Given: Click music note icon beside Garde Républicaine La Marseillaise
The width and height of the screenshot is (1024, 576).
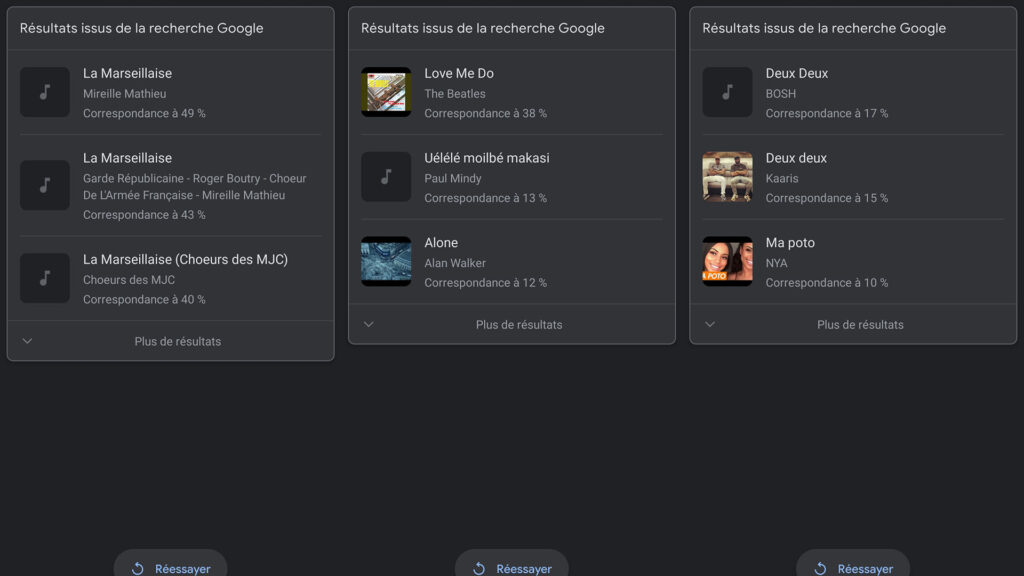Looking at the screenshot, I should pos(44,185).
